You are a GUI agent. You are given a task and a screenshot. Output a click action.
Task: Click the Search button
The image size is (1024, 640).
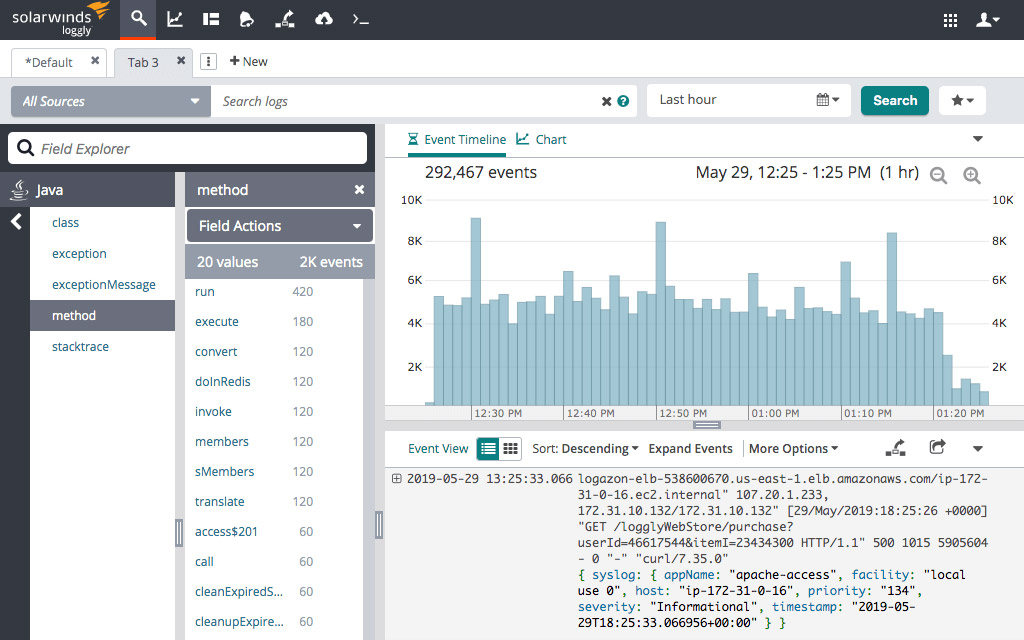(894, 100)
